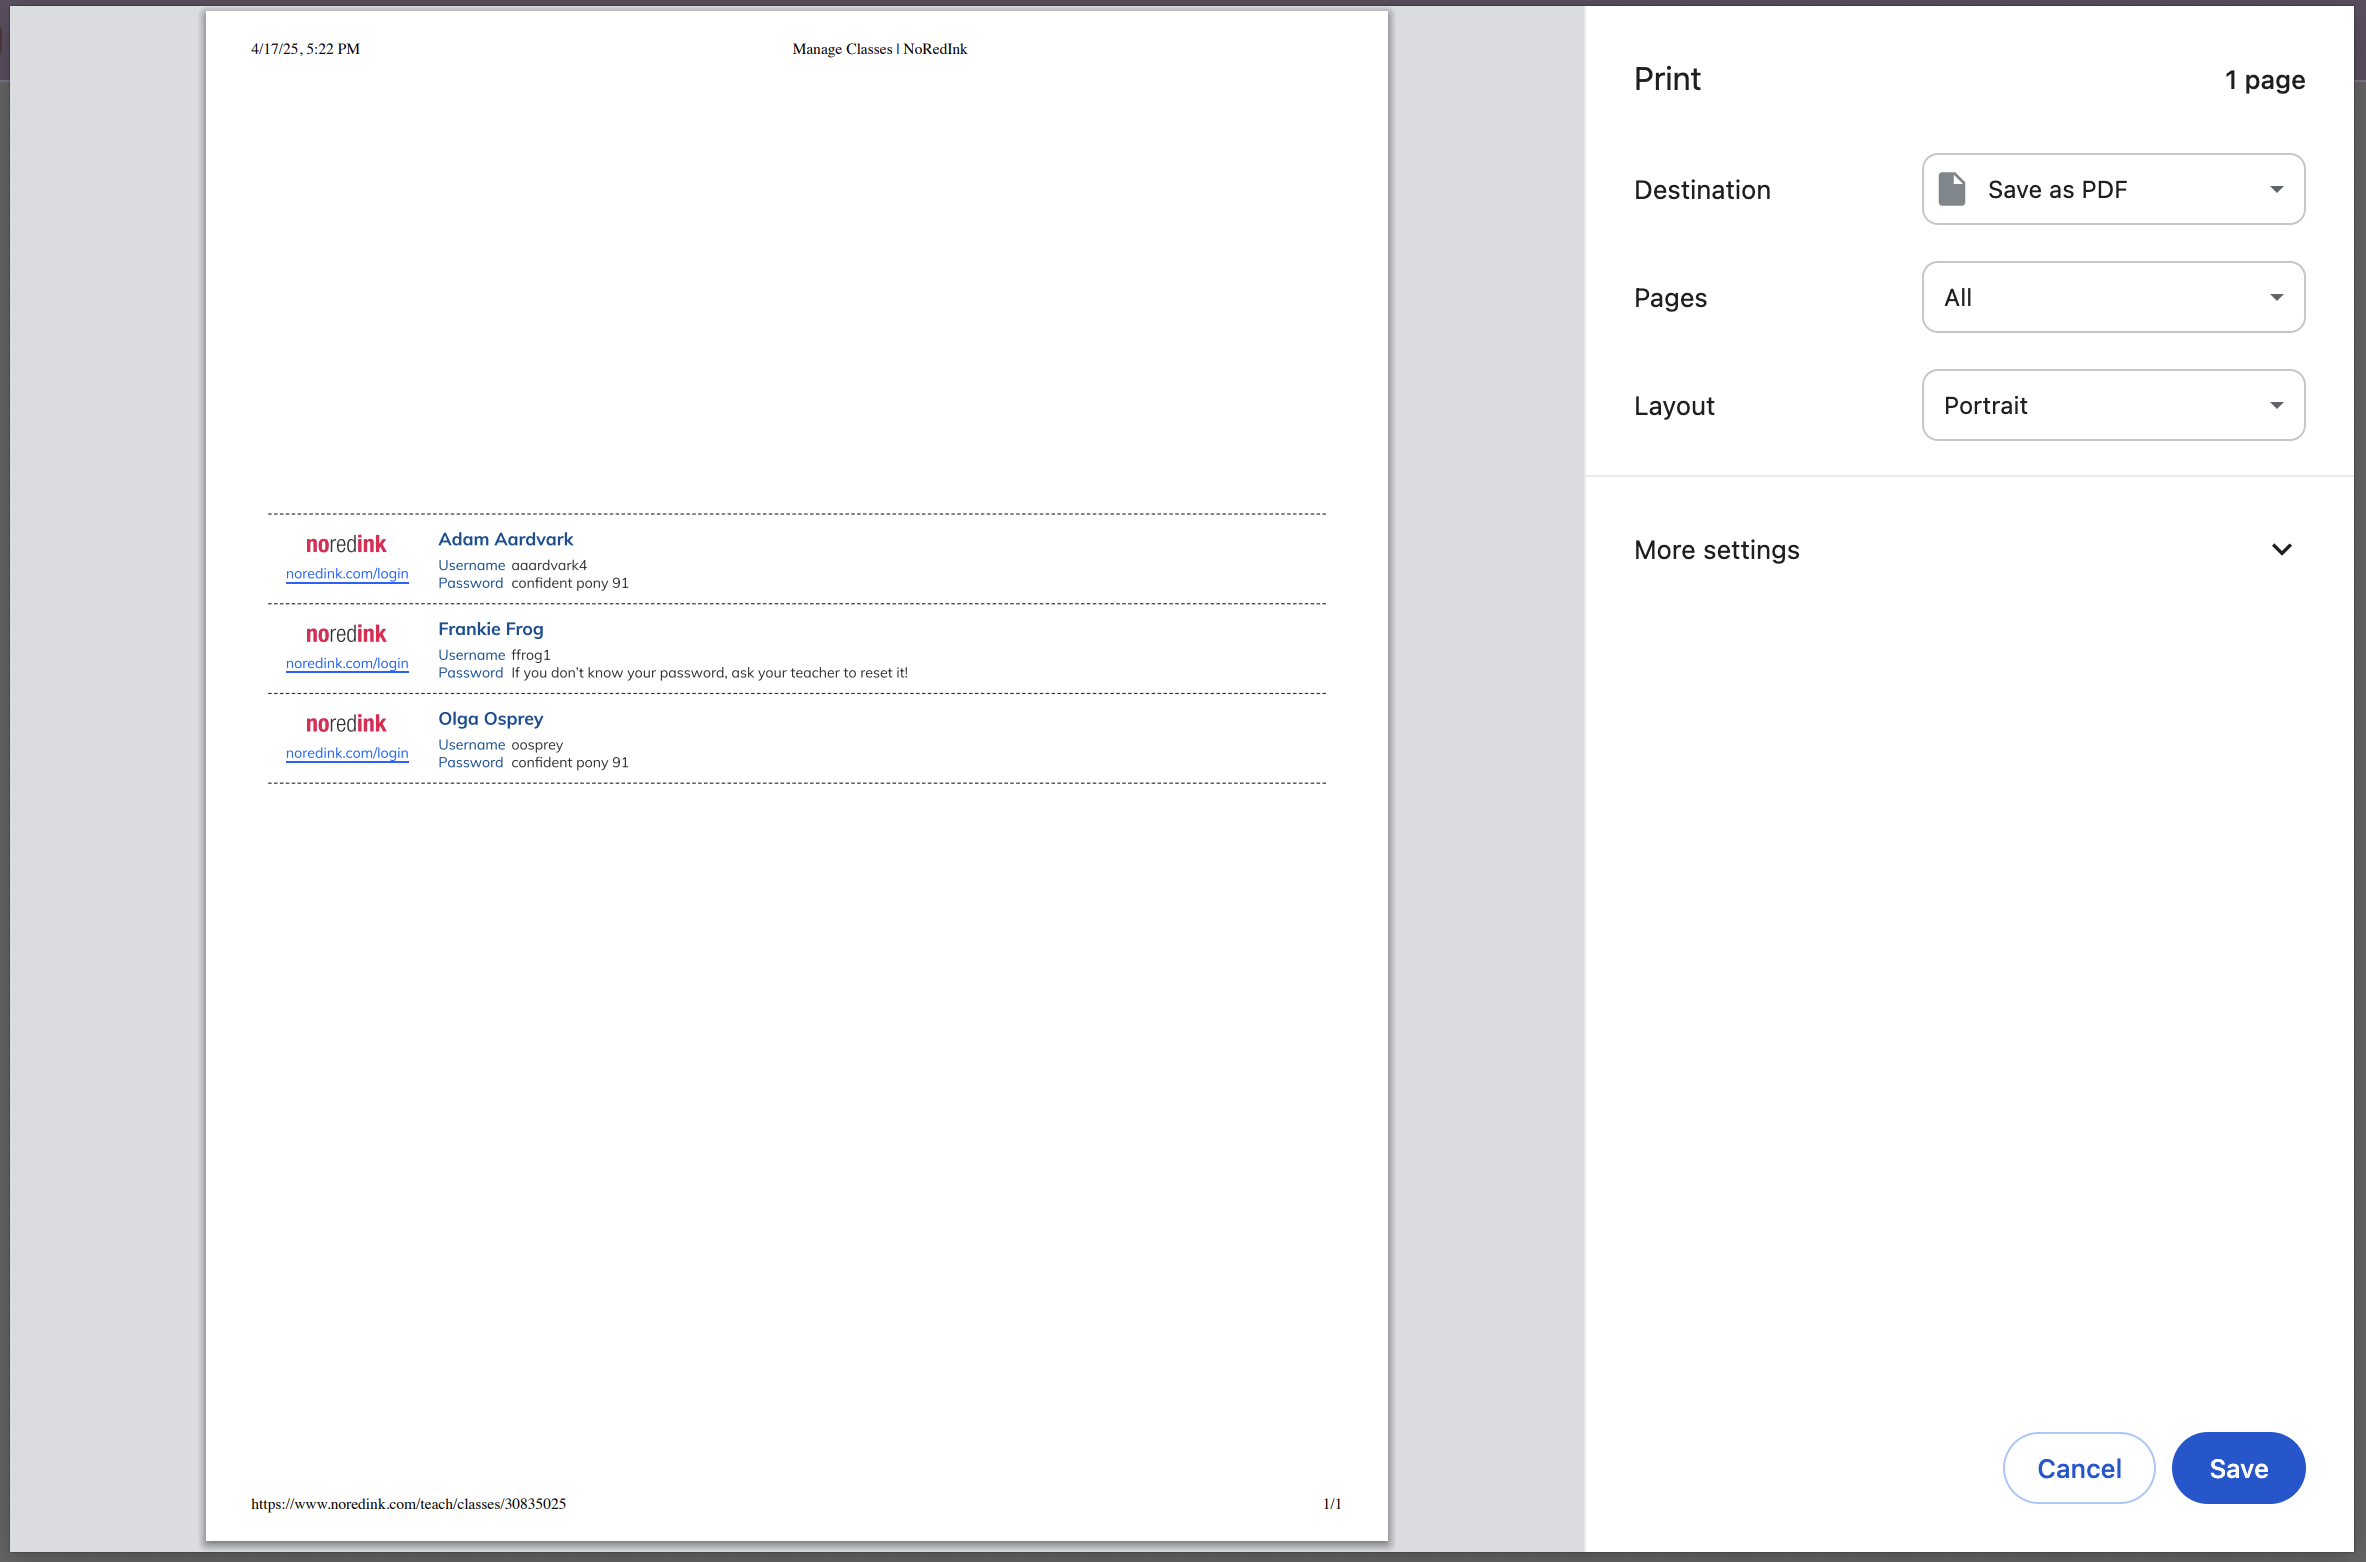Click the Save button

[x=2238, y=1467]
